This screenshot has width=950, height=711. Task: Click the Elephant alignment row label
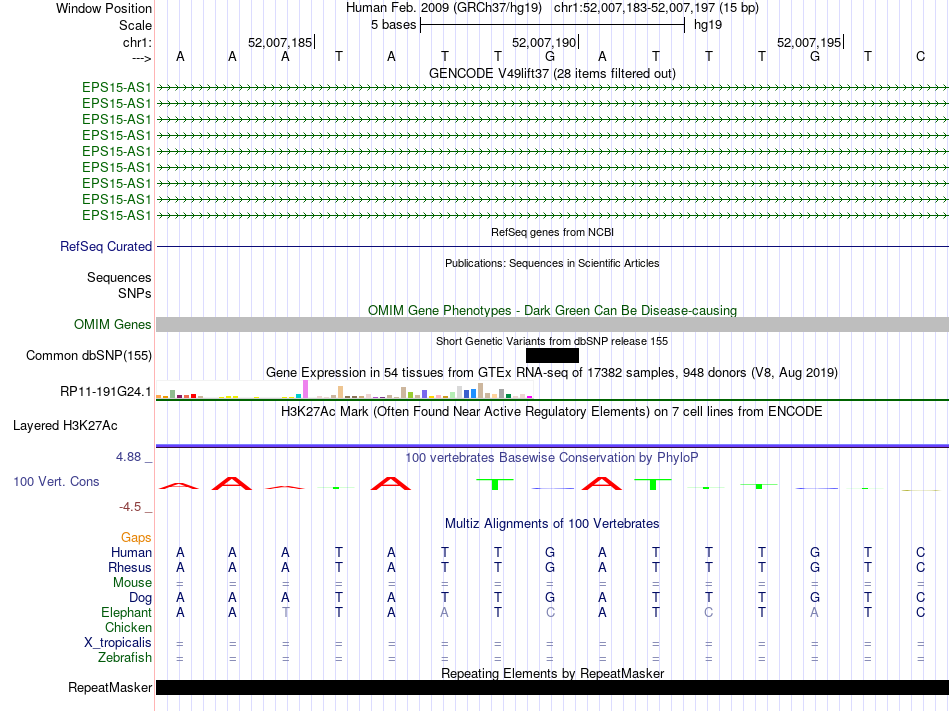point(126,612)
